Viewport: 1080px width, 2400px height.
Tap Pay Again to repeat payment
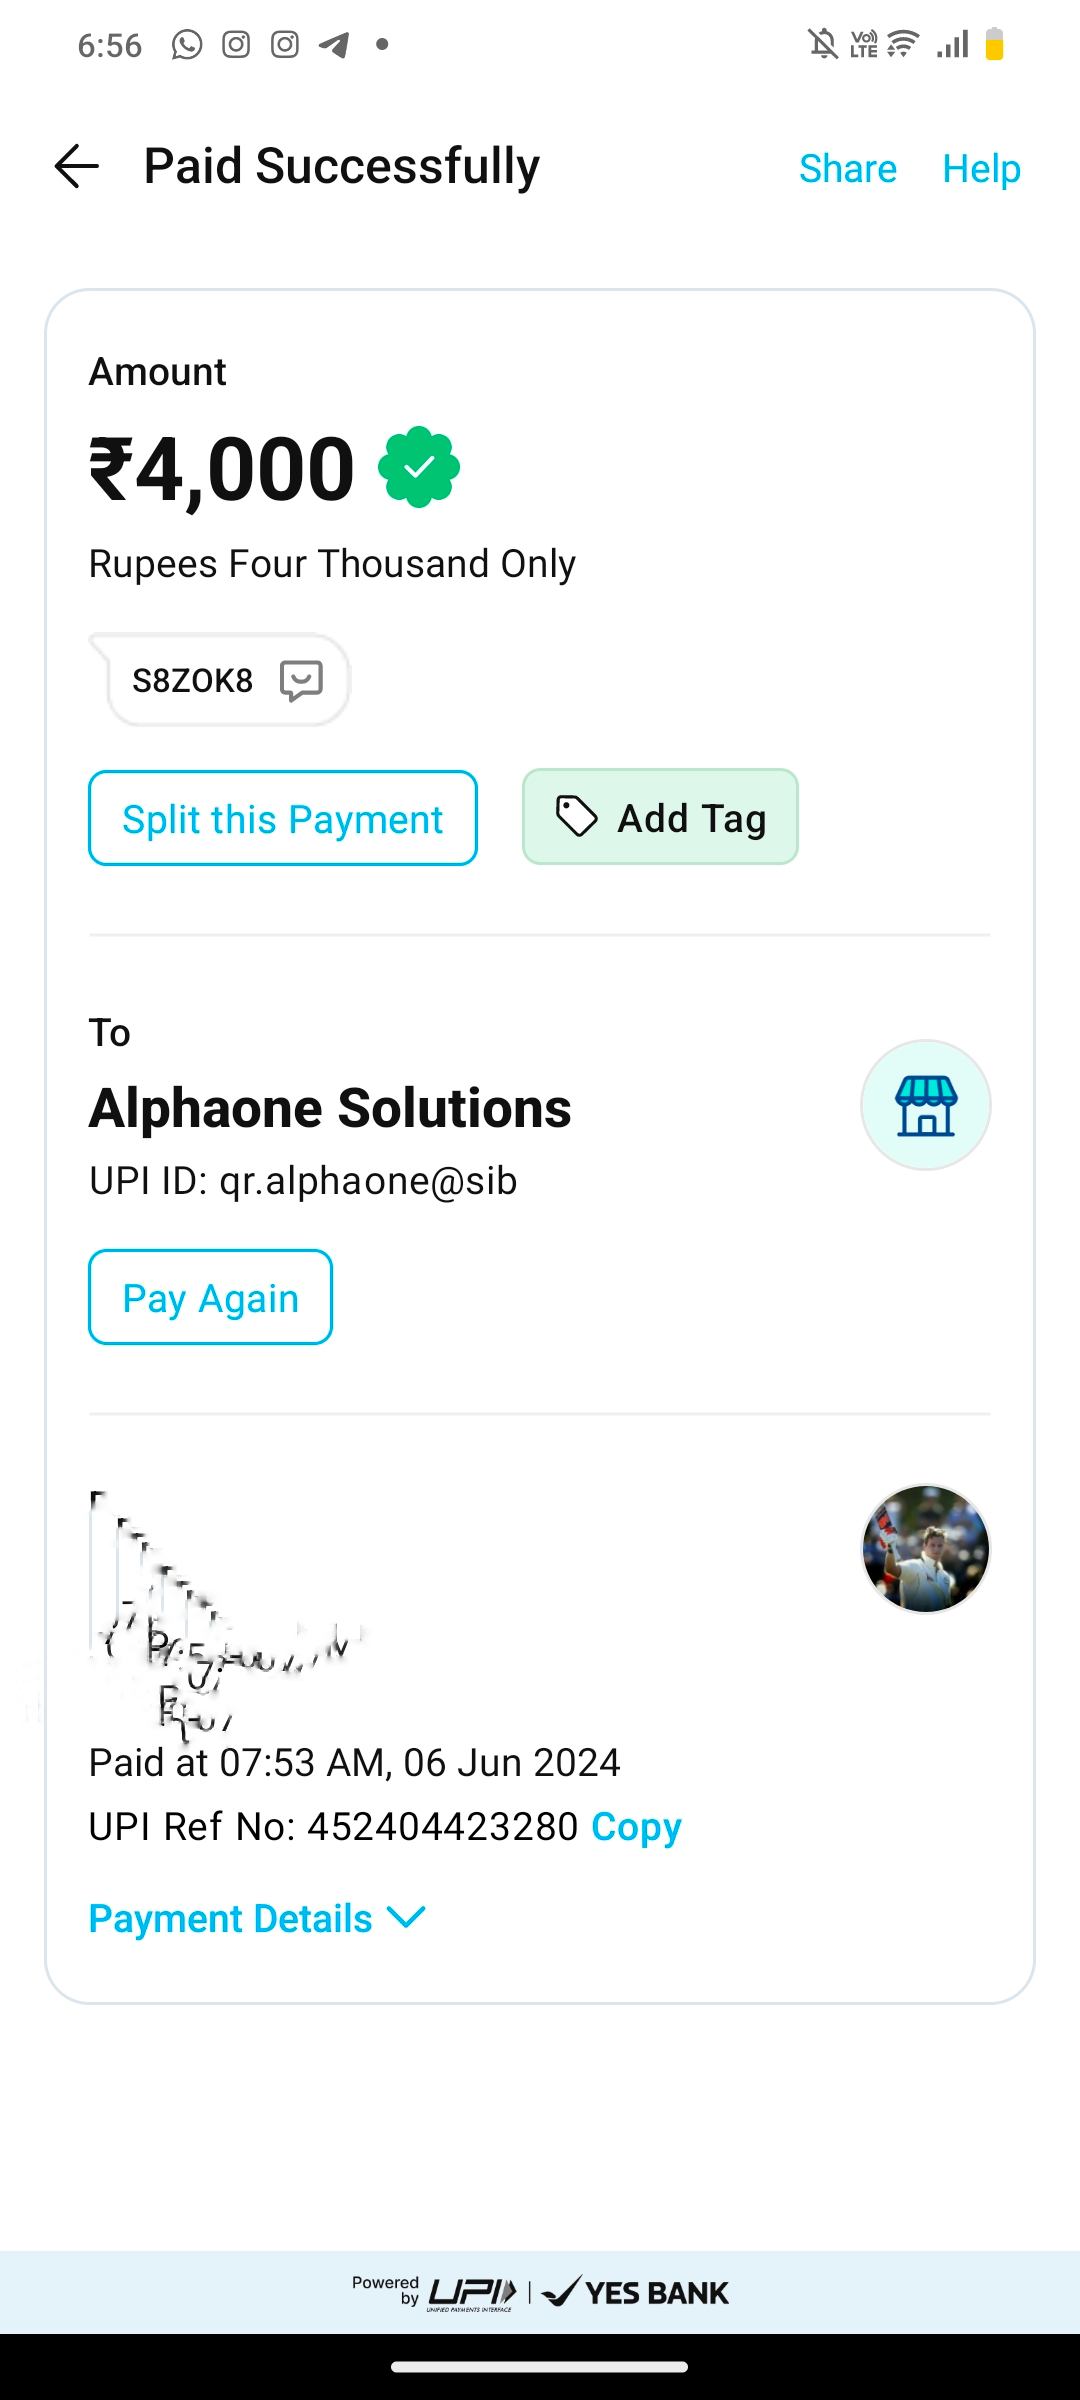pyautogui.click(x=210, y=1297)
